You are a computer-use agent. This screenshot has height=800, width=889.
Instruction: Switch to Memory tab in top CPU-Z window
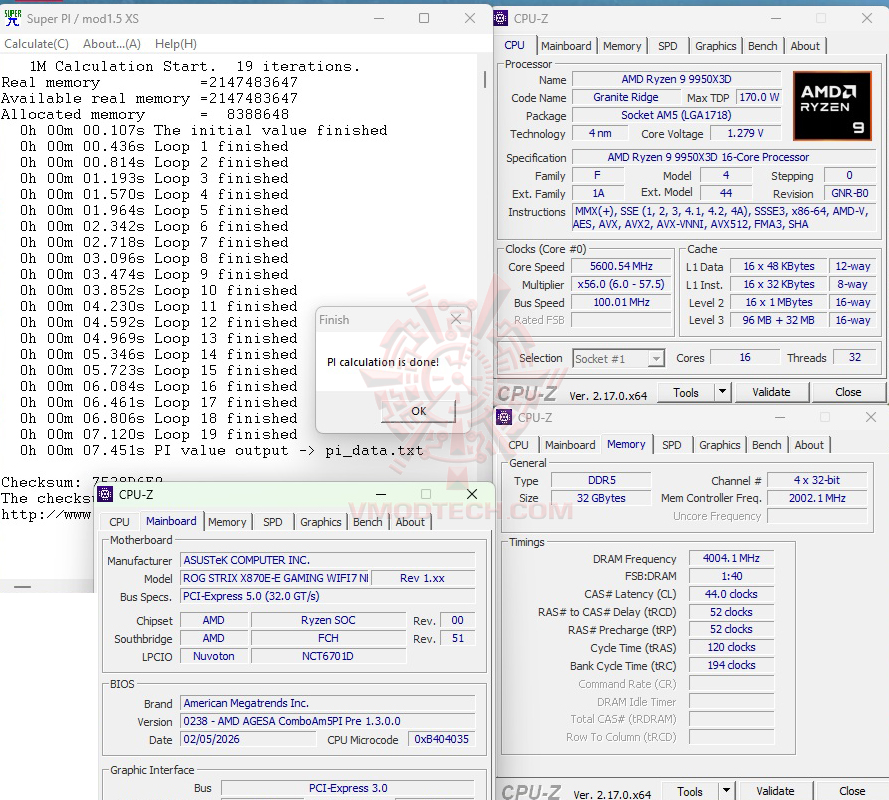click(x=622, y=46)
